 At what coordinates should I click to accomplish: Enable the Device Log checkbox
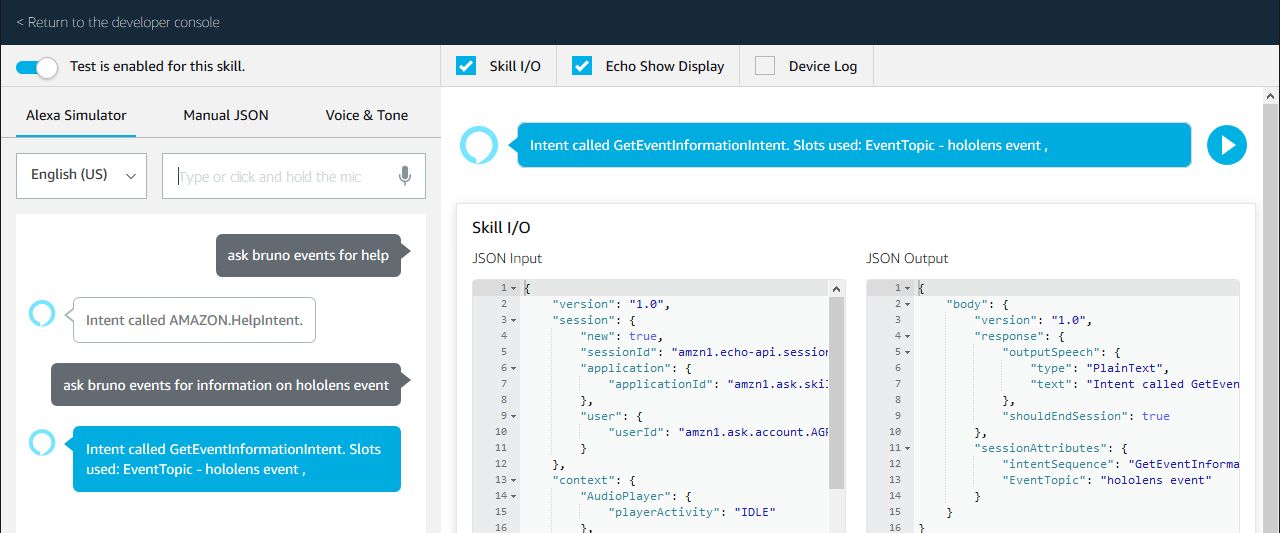coord(765,66)
